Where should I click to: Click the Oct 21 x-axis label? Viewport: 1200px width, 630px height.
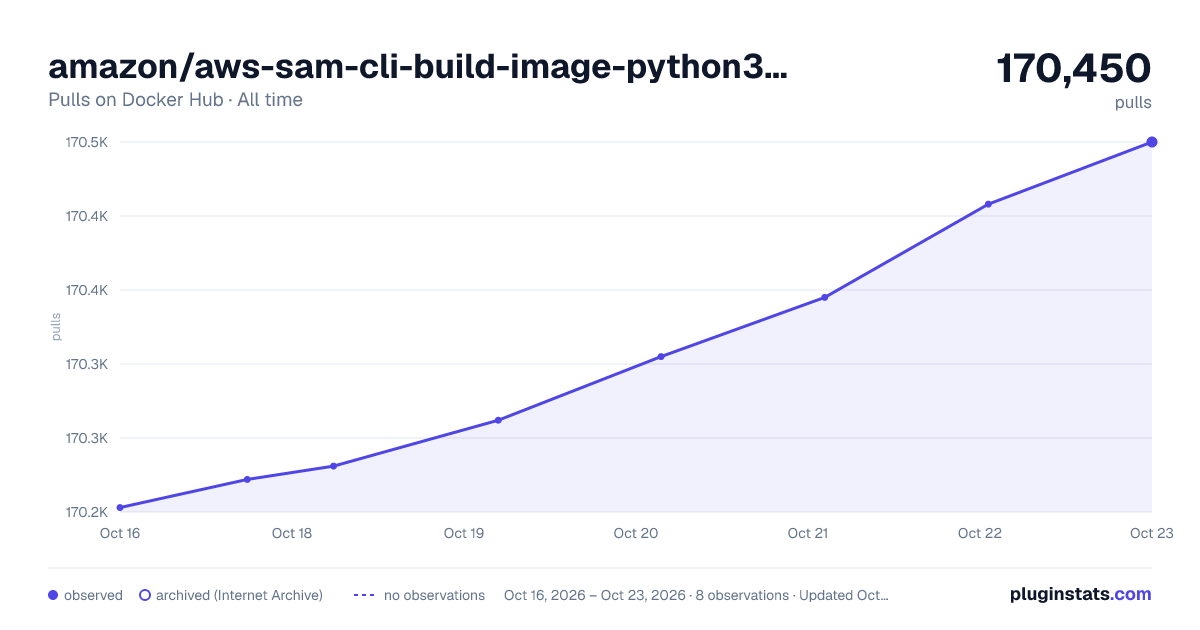click(808, 533)
